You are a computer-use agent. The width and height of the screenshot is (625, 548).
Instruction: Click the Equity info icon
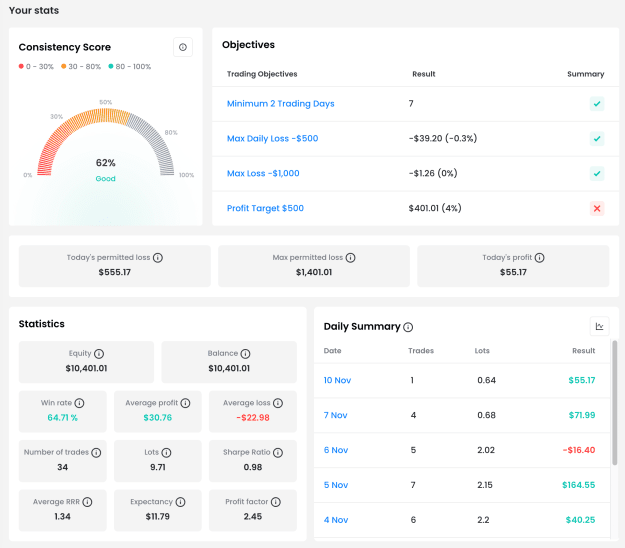tap(99, 354)
